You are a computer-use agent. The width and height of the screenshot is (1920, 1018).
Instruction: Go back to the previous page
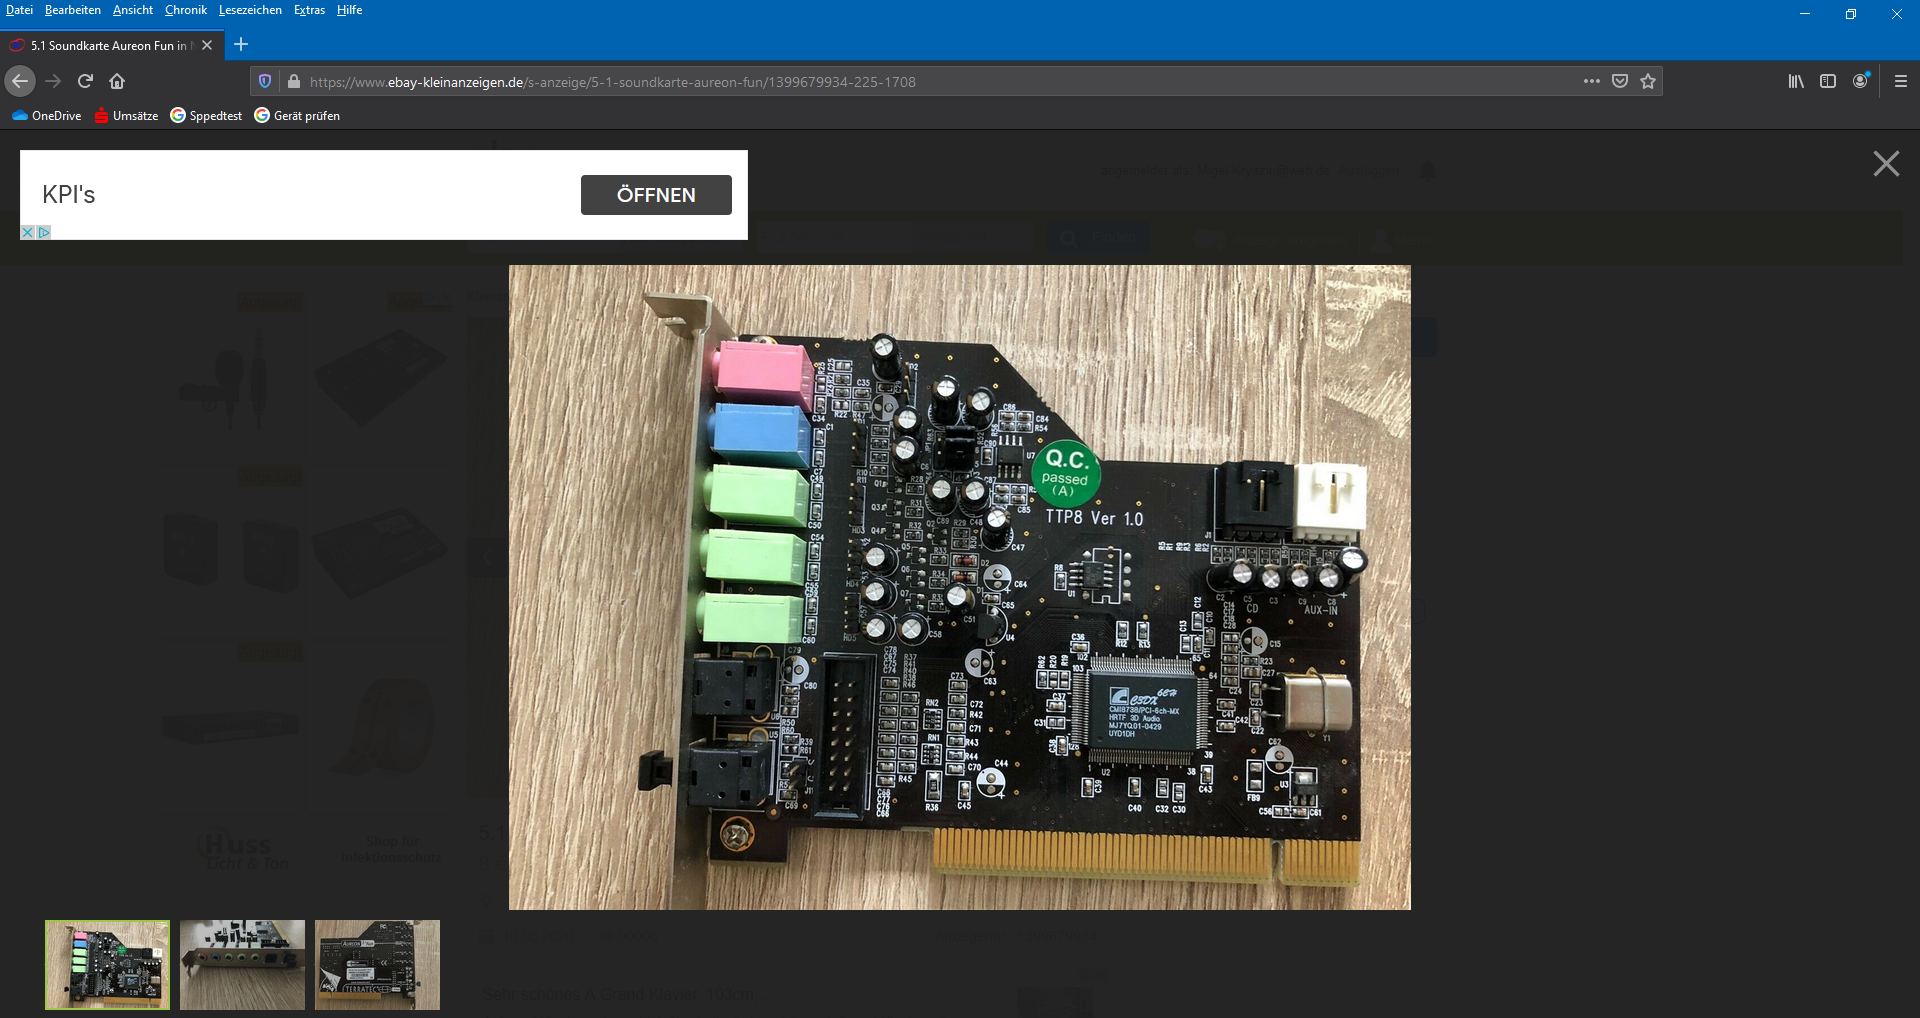point(20,81)
